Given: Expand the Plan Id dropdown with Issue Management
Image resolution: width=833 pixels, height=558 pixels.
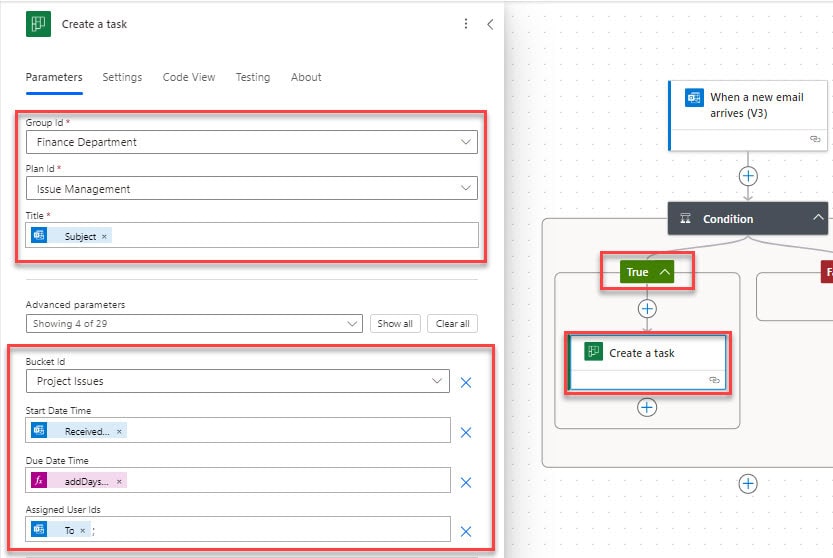Looking at the screenshot, I should coord(252,188).
